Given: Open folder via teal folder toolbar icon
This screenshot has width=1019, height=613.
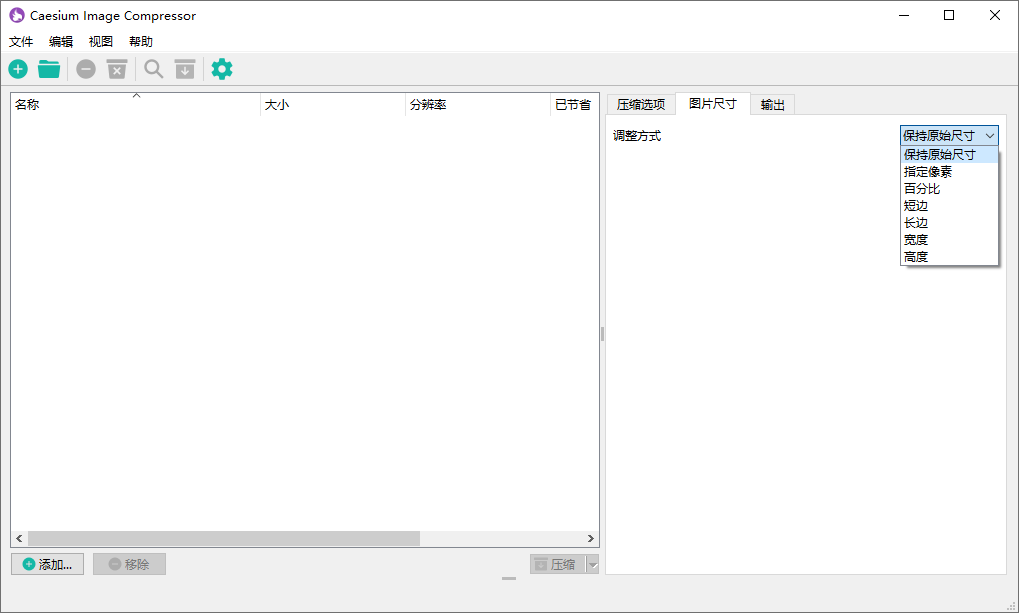Looking at the screenshot, I should point(49,69).
